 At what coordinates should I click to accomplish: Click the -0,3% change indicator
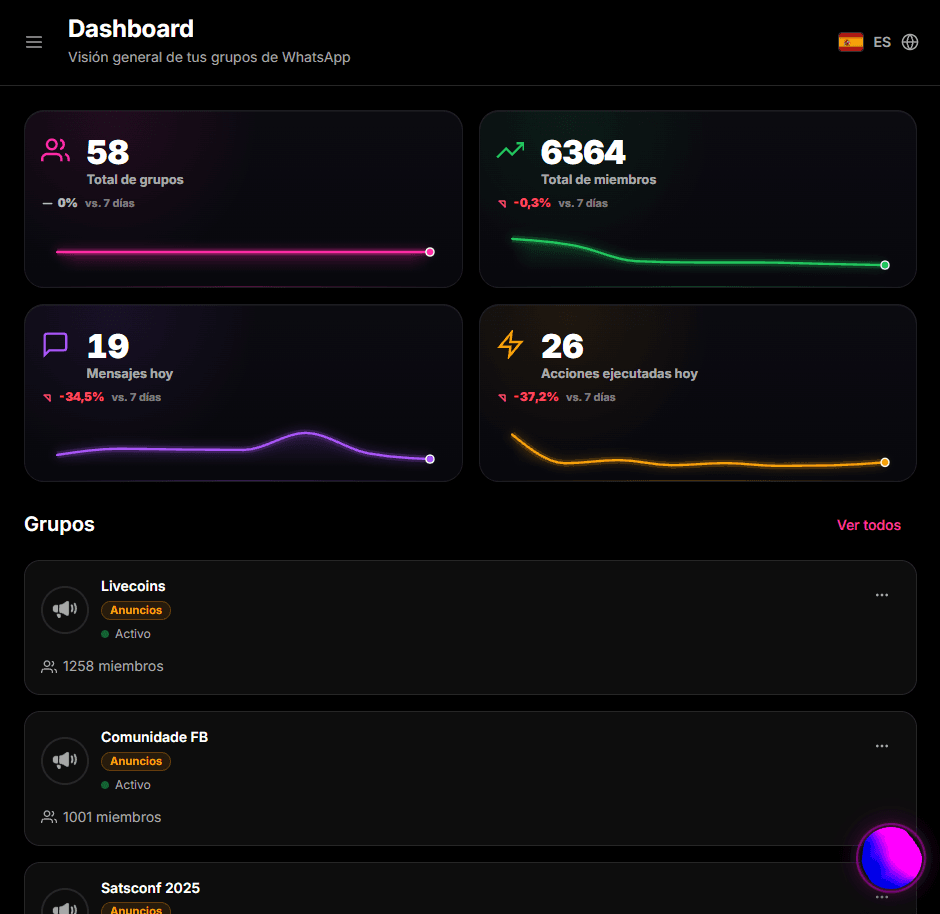point(532,203)
